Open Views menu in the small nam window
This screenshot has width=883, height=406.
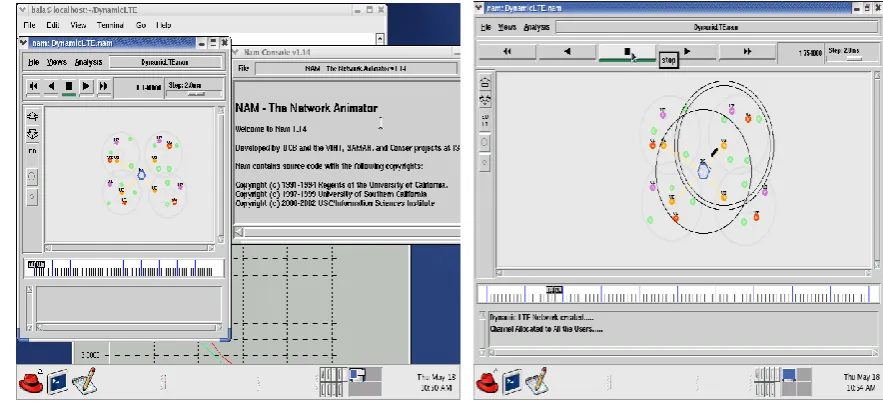56,63
